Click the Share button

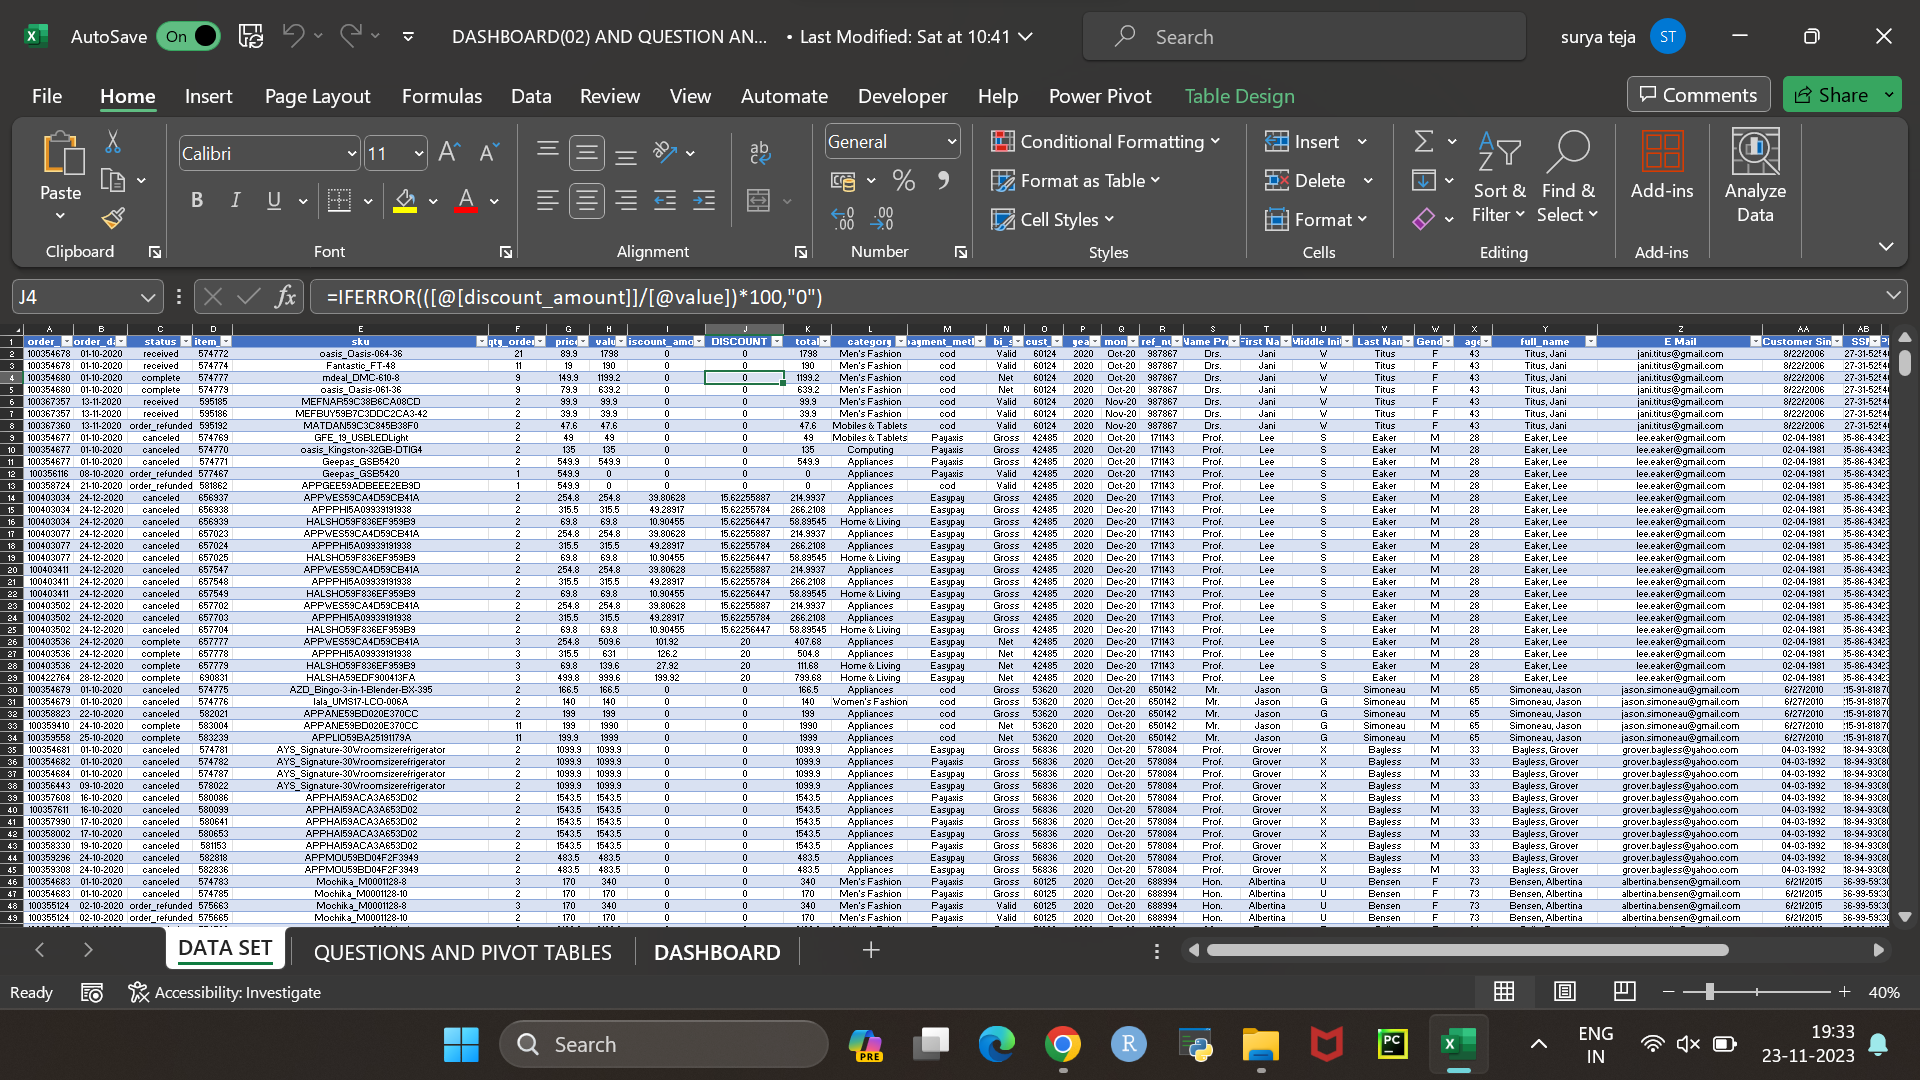[x=1831, y=95]
